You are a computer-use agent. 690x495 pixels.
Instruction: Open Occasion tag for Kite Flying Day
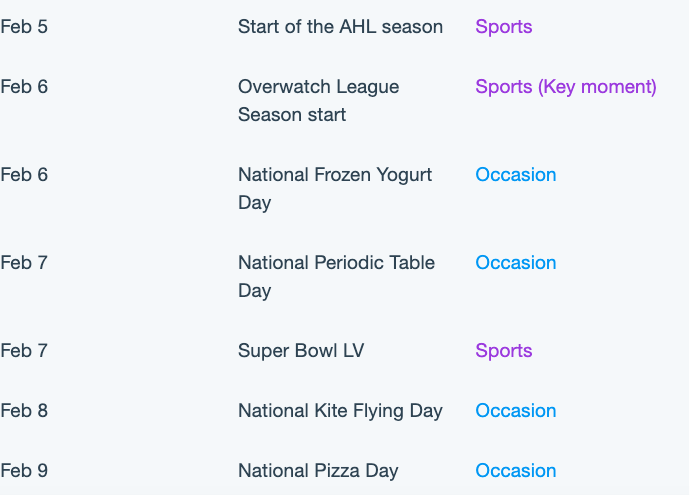(516, 411)
